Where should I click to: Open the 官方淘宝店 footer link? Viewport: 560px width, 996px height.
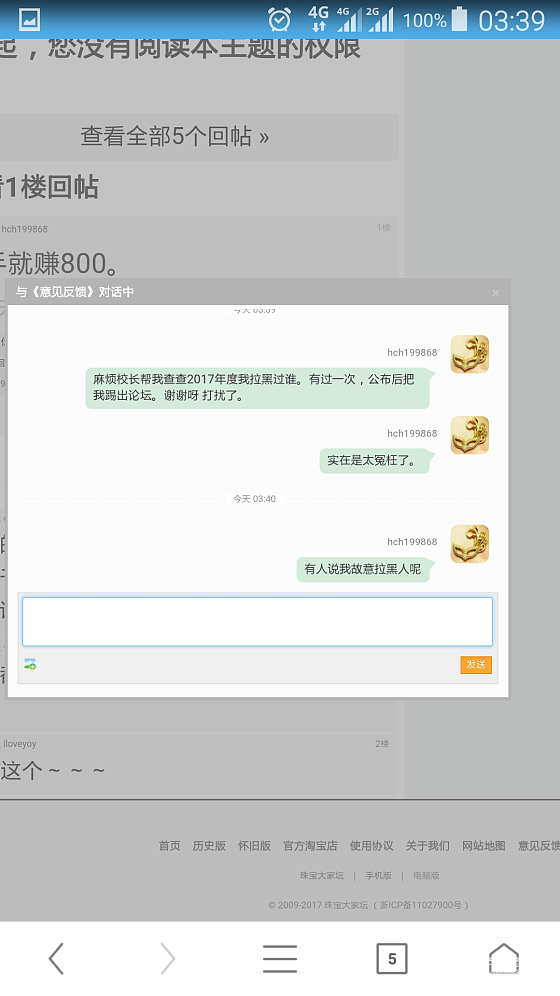tap(310, 845)
